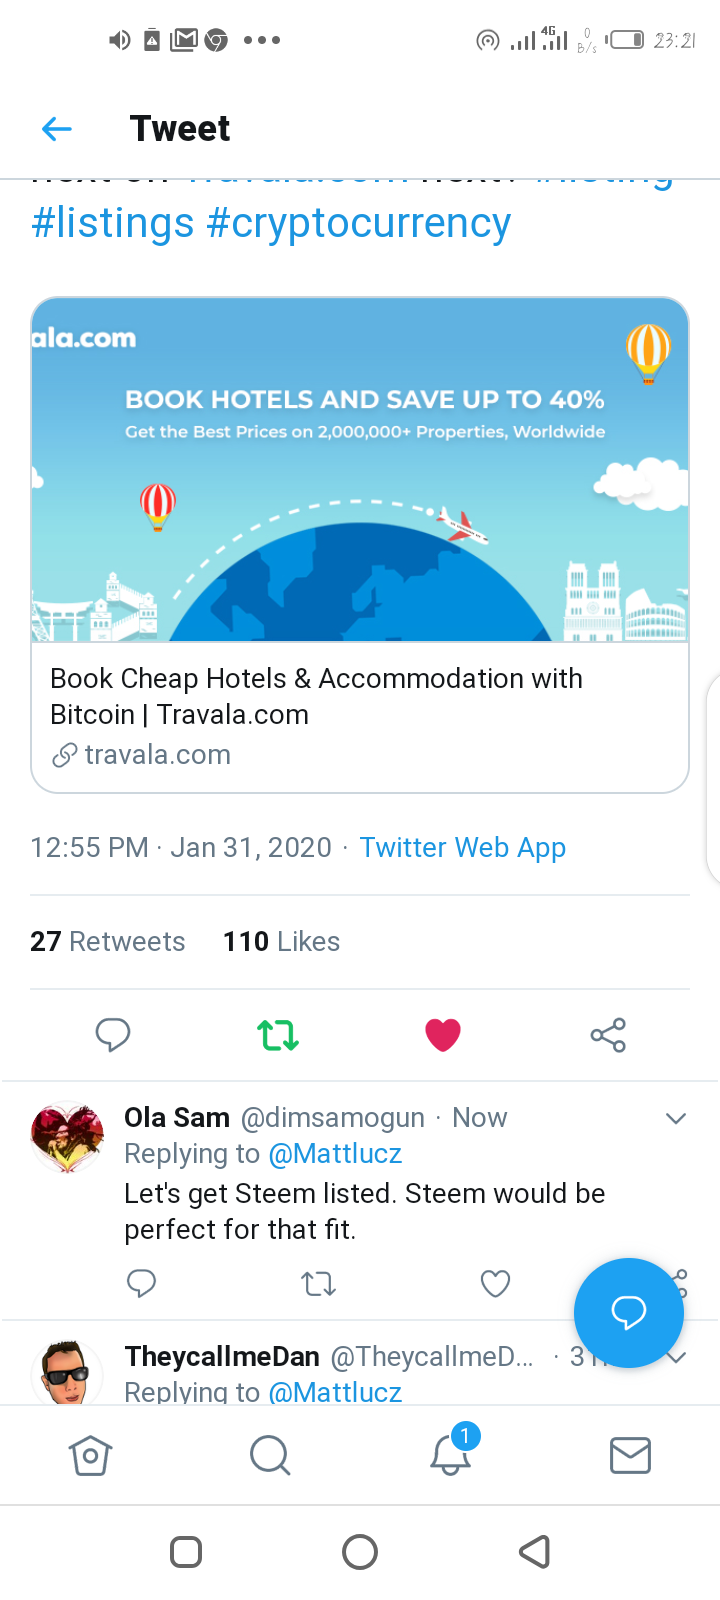View the 27 Retweets list
The image size is (720, 1600).
(108, 941)
